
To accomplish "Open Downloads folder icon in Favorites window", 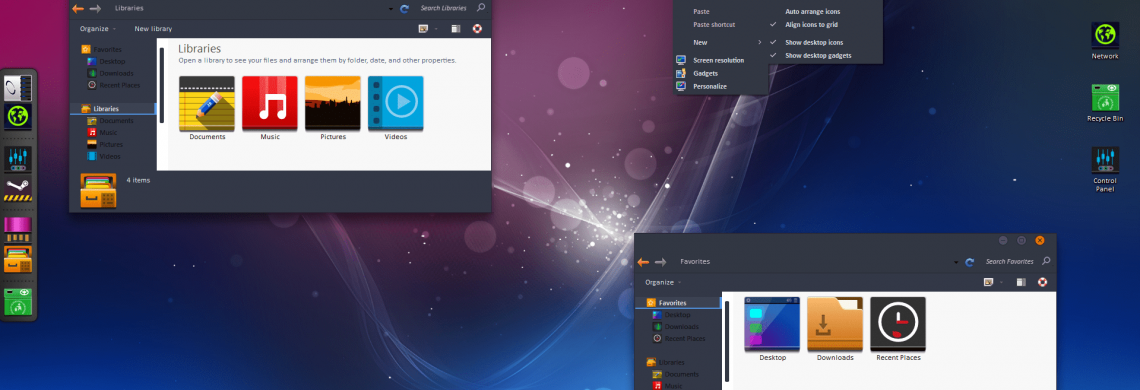I will click(835, 323).
